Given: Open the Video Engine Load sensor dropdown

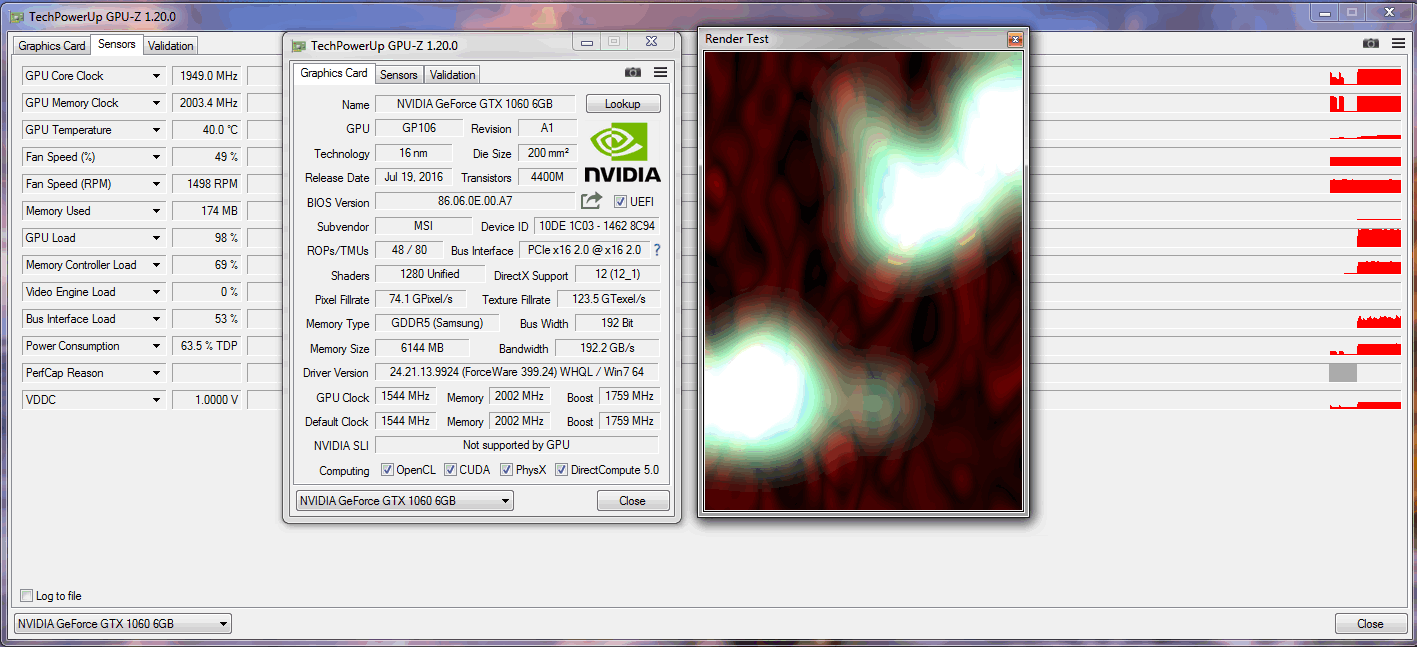Looking at the screenshot, I should (x=156, y=292).
